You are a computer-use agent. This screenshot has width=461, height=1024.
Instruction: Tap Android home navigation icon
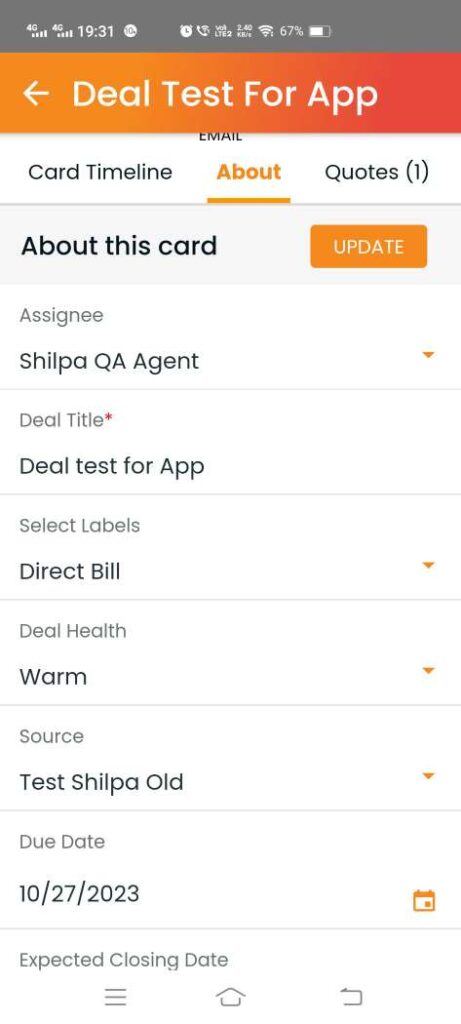click(230, 997)
